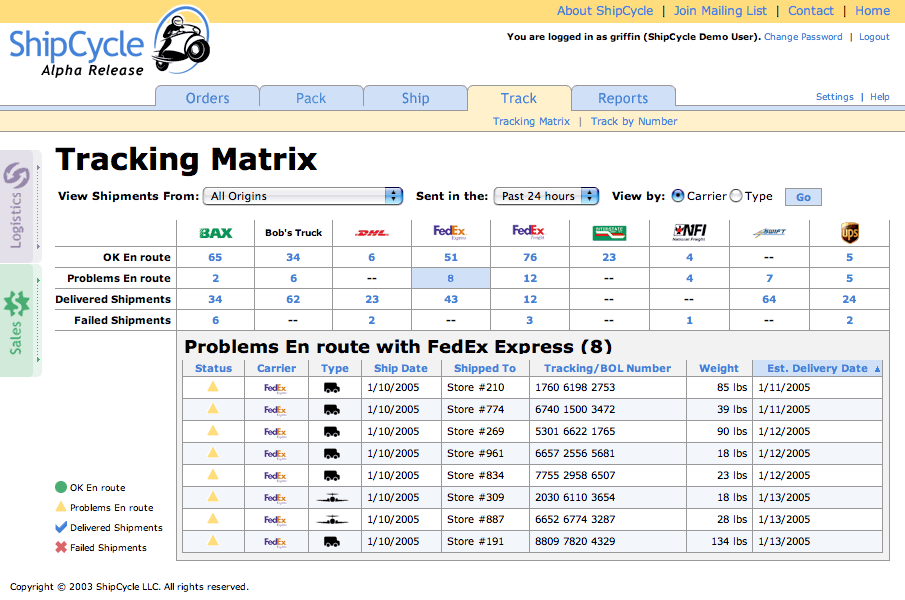This screenshot has height=600, width=905.
Task: Switch to the Ship tab
Action: [416, 98]
